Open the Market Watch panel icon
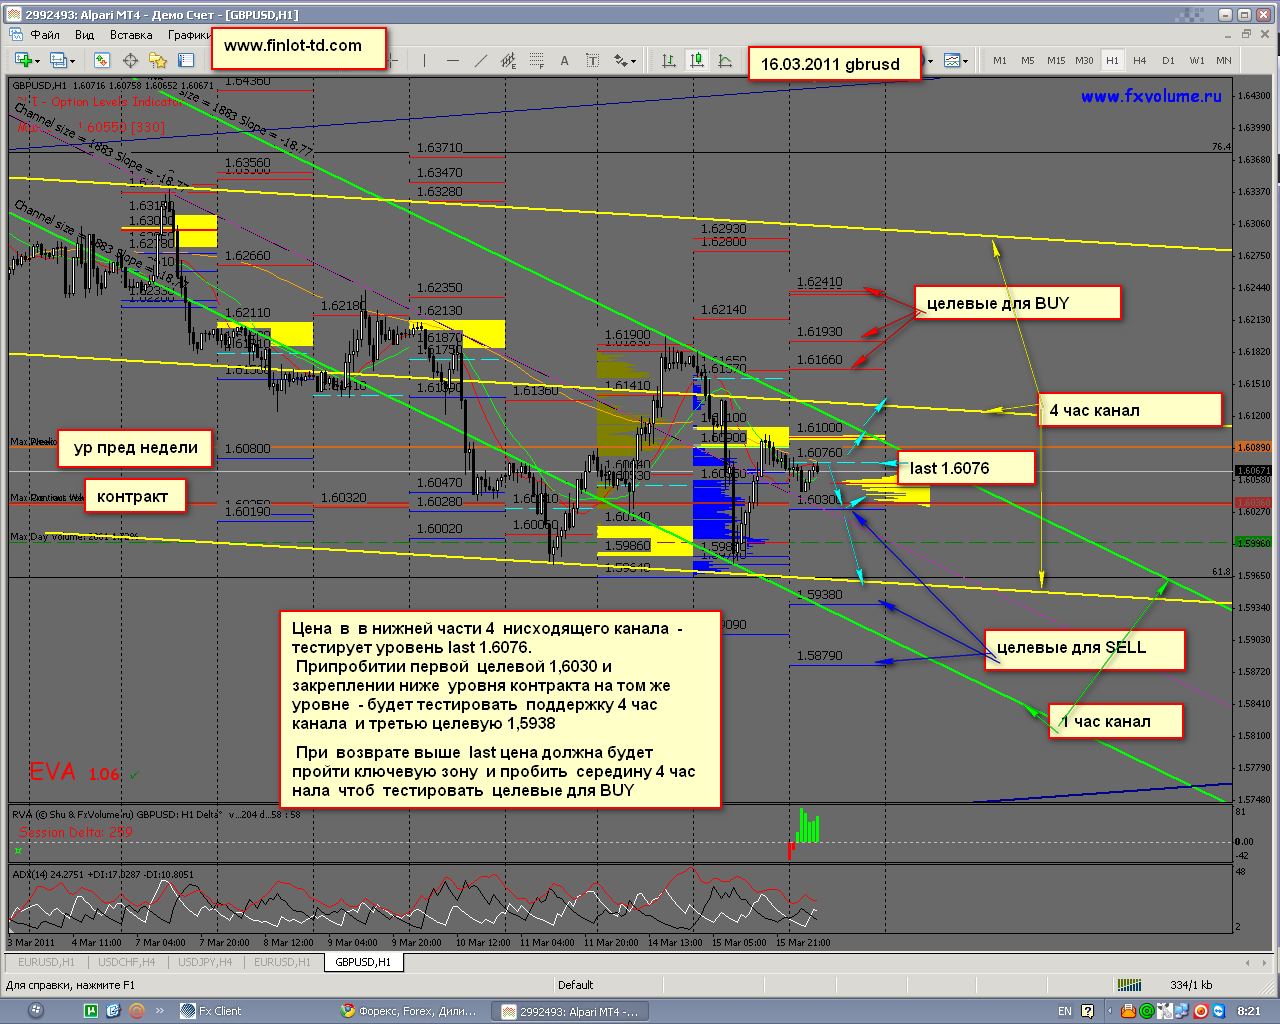This screenshot has height=1024, width=1280. click(x=100, y=61)
